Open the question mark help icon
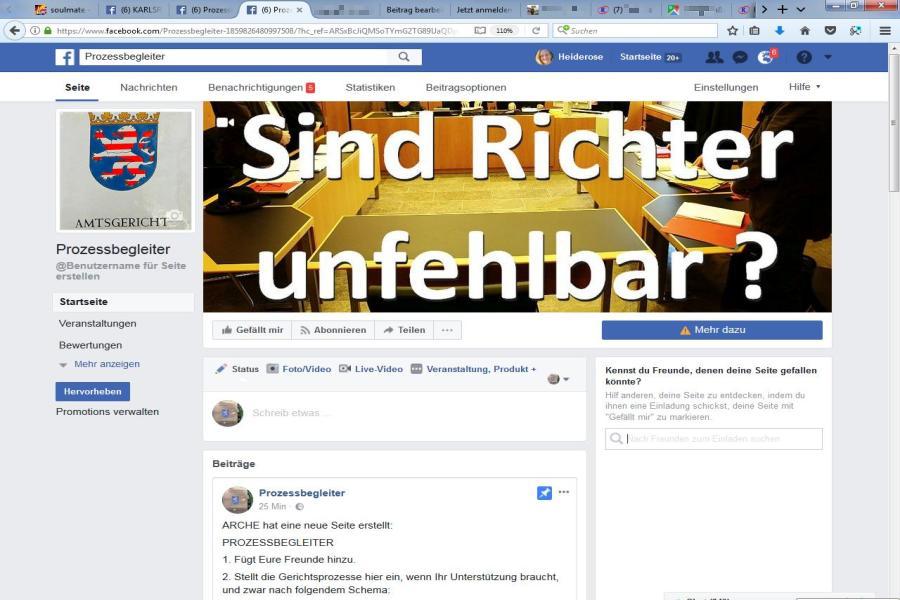 (804, 57)
